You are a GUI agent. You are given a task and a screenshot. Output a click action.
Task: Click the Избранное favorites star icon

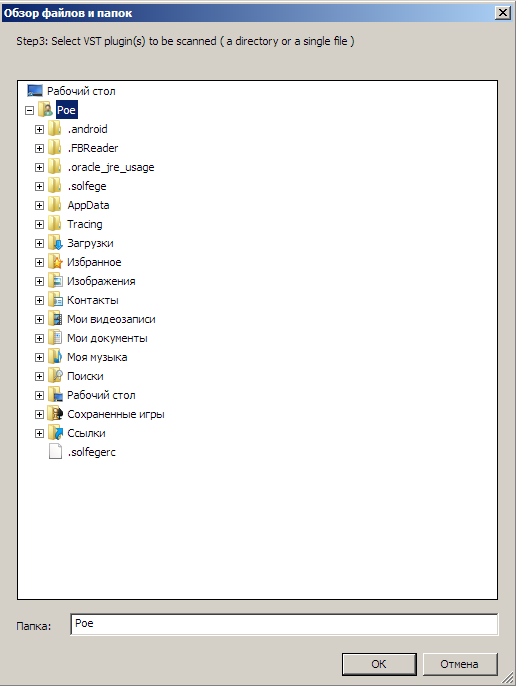(x=55, y=262)
